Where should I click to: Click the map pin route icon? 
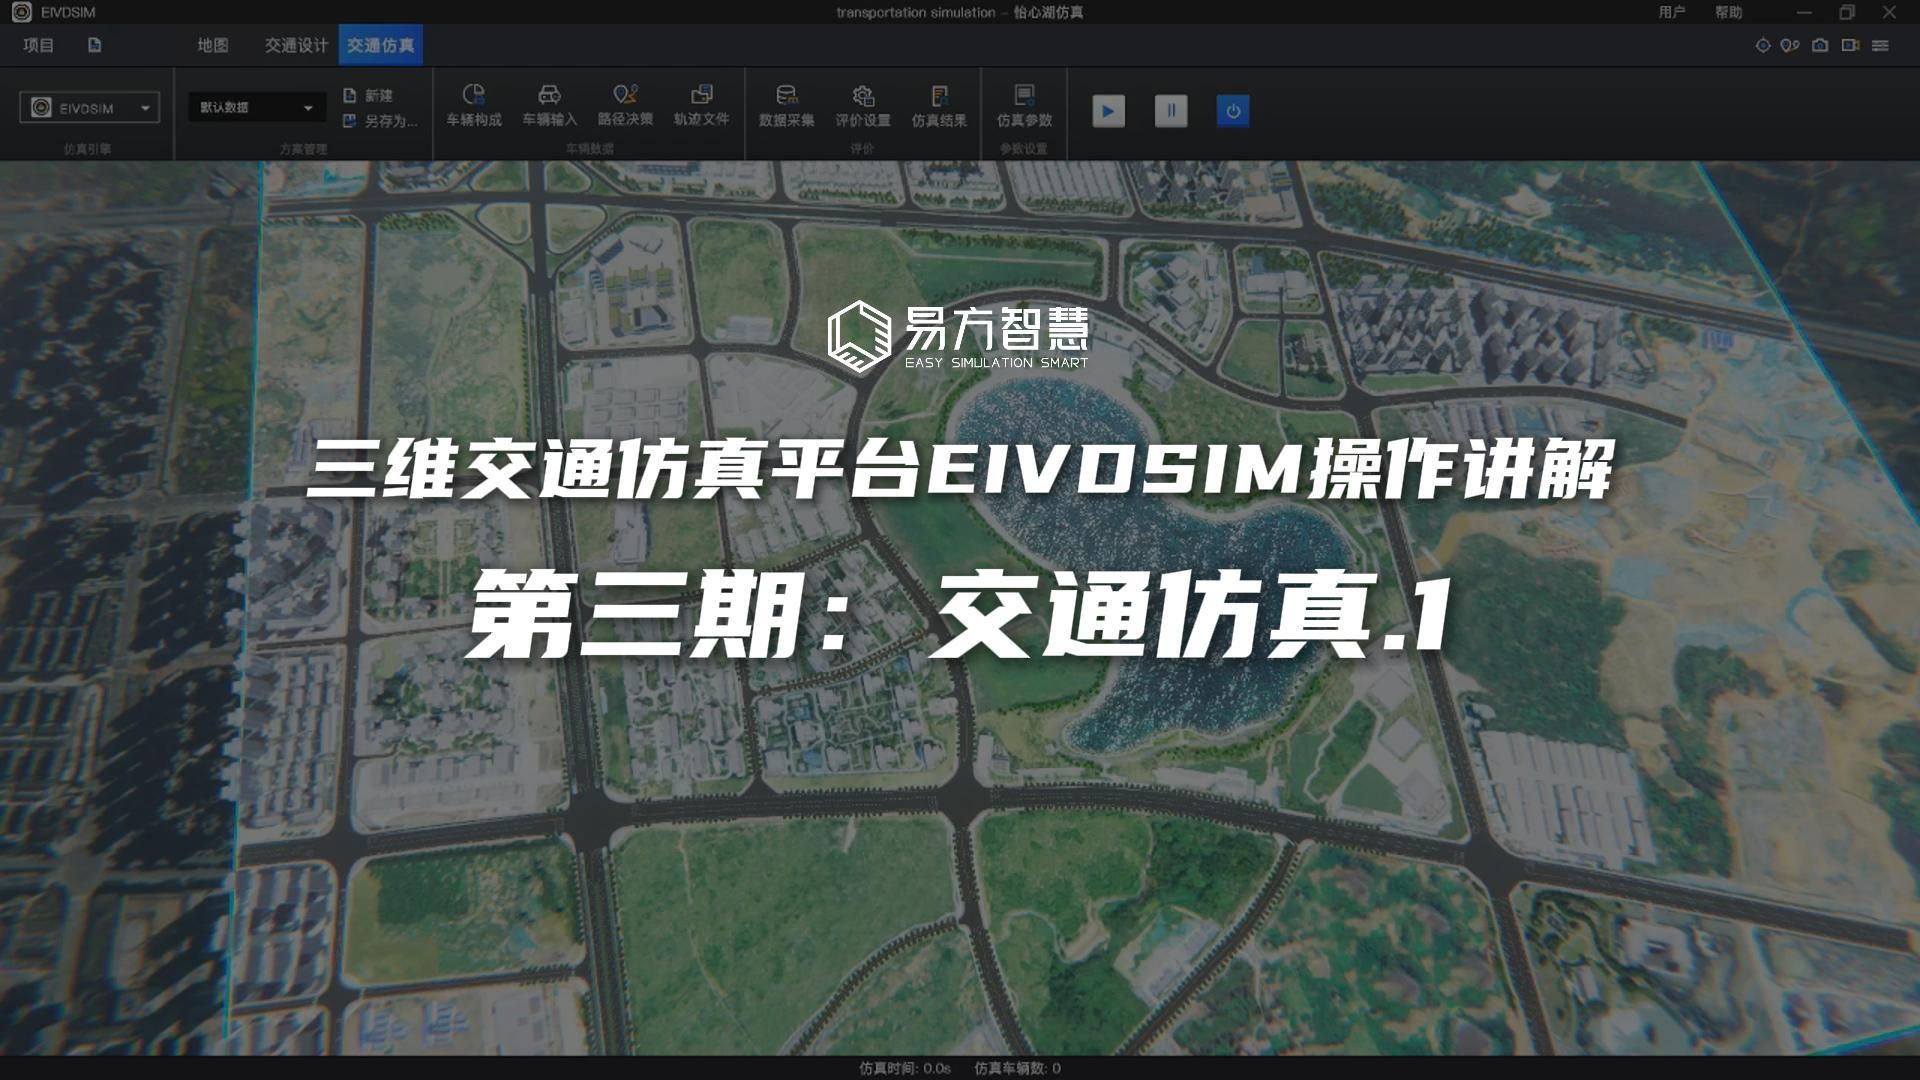tap(1791, 45)
